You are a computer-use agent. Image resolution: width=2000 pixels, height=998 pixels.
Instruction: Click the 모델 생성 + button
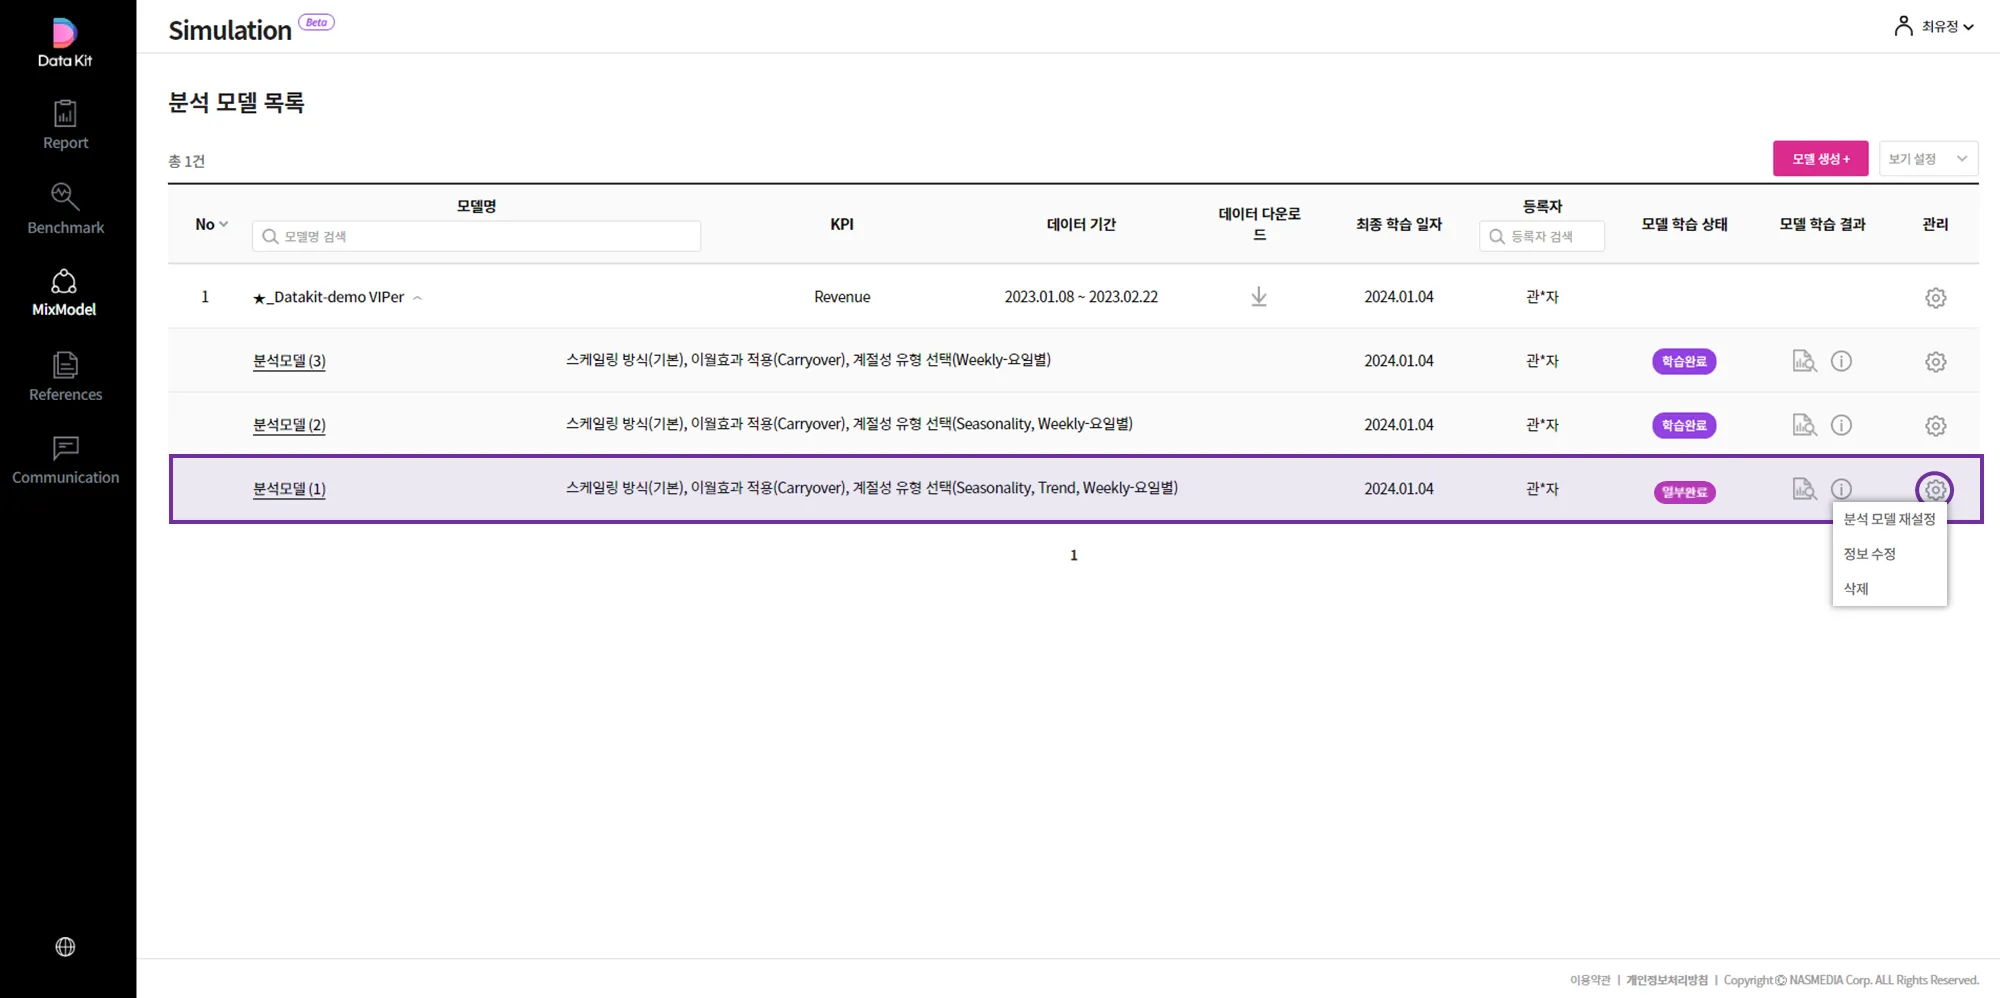pos(1820,159)
